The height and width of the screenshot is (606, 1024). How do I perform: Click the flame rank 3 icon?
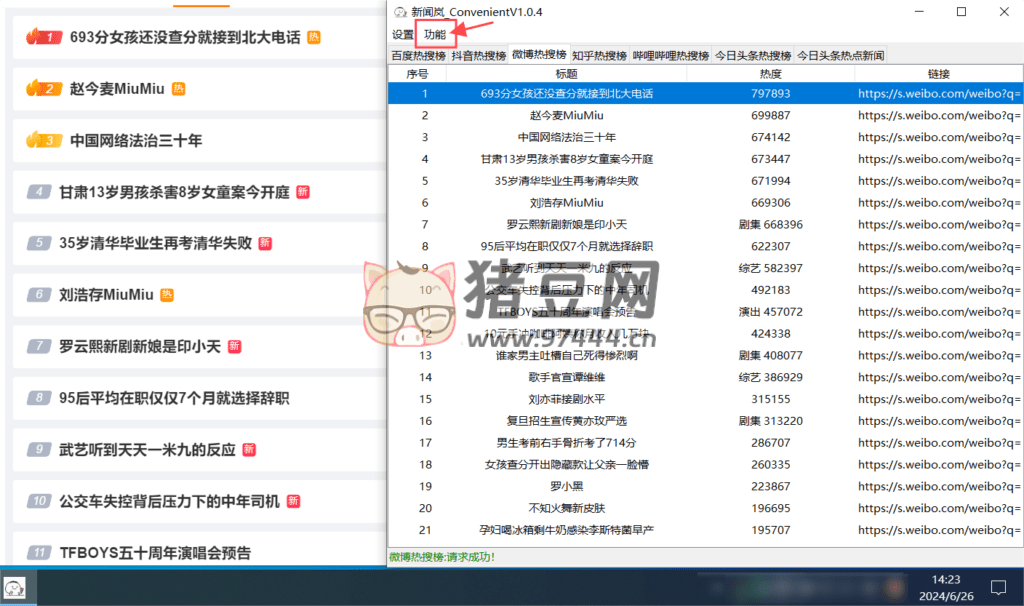point(41,140)
